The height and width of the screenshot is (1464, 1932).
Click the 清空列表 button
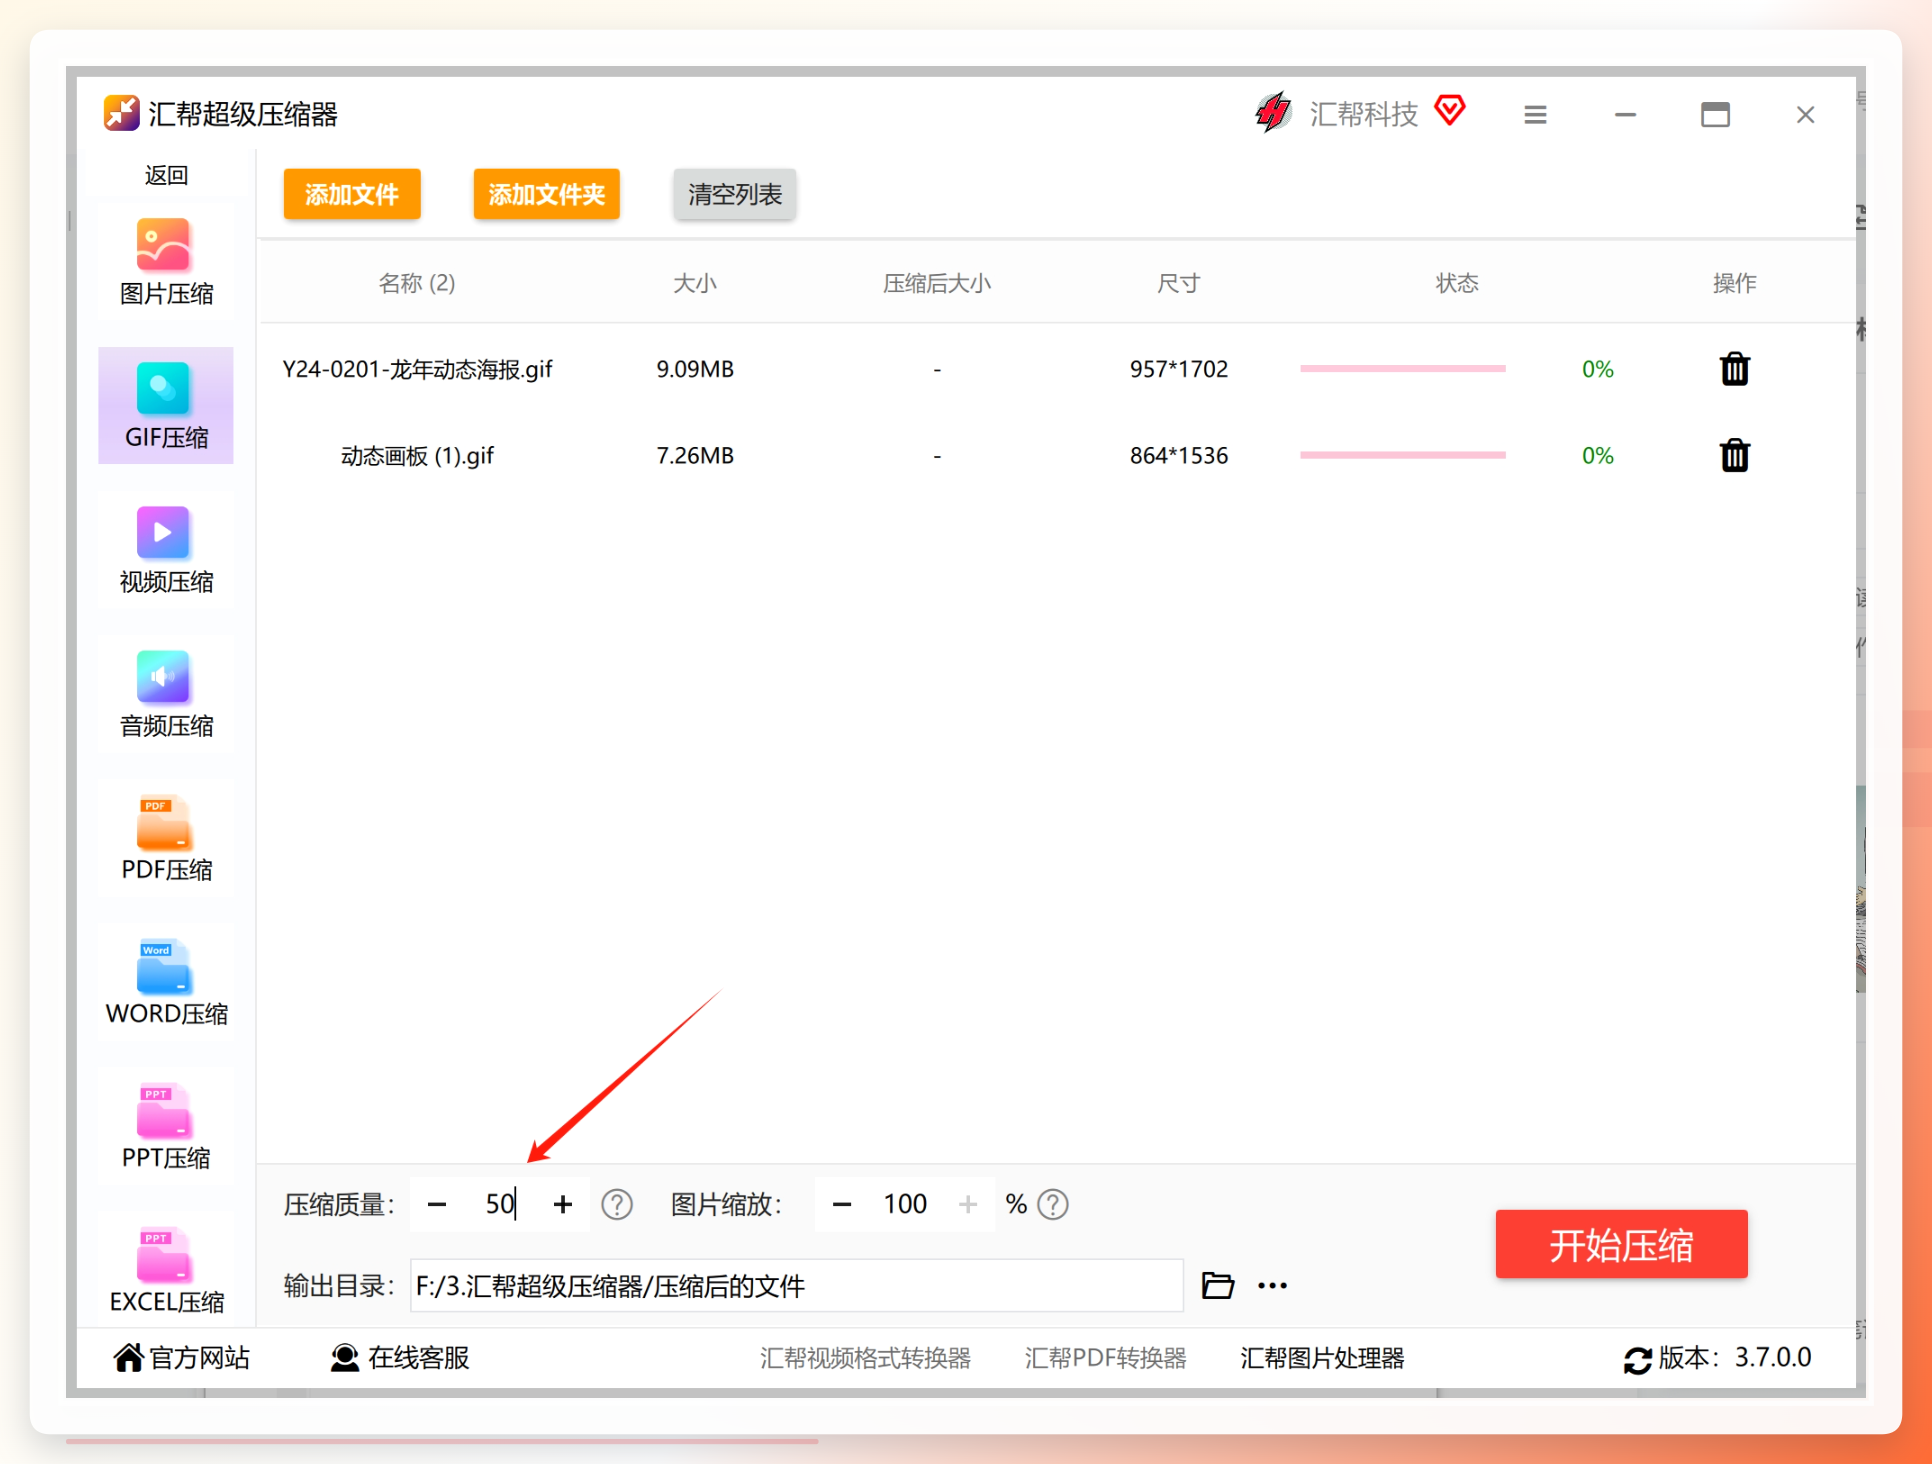pos(735,194)
